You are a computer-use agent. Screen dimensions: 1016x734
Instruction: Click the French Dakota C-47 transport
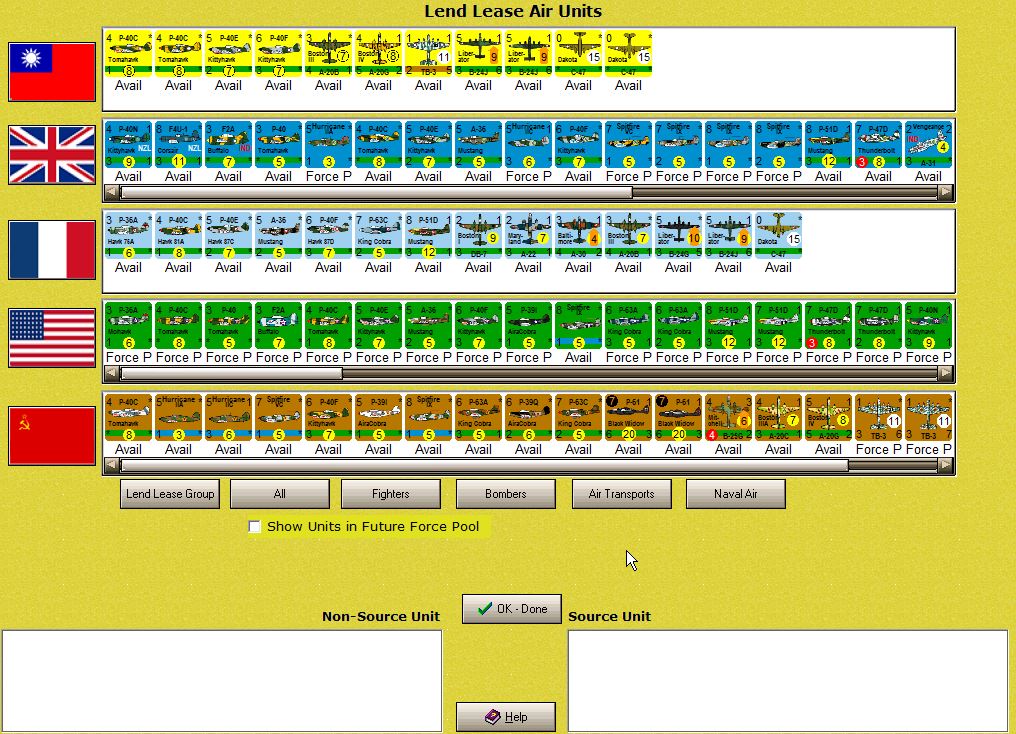point(778,236)
